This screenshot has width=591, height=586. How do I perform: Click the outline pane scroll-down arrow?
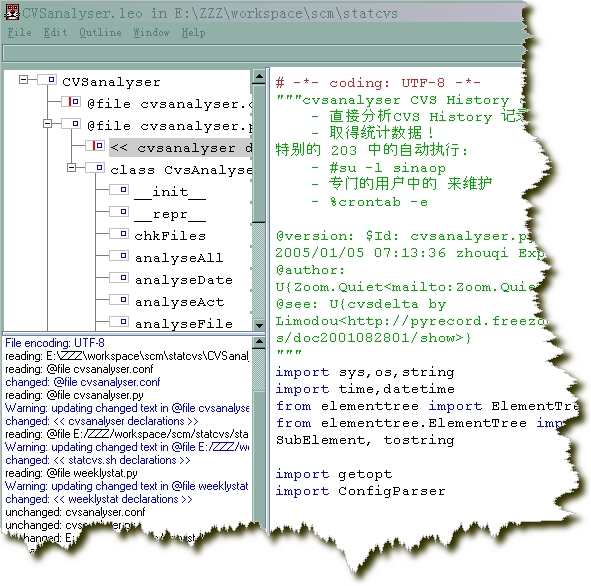259,325
